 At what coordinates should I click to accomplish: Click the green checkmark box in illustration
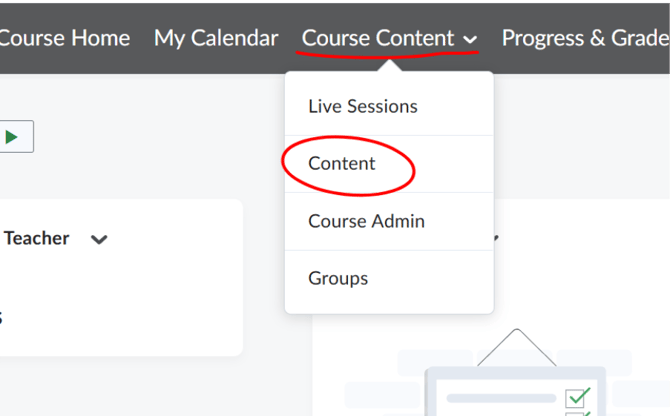point(577,397)
